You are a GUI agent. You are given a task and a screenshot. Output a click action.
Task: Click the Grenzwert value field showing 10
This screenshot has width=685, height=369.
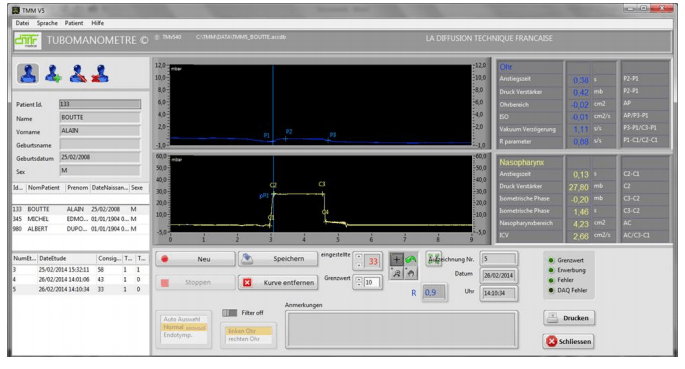click(x=372, y=283)
